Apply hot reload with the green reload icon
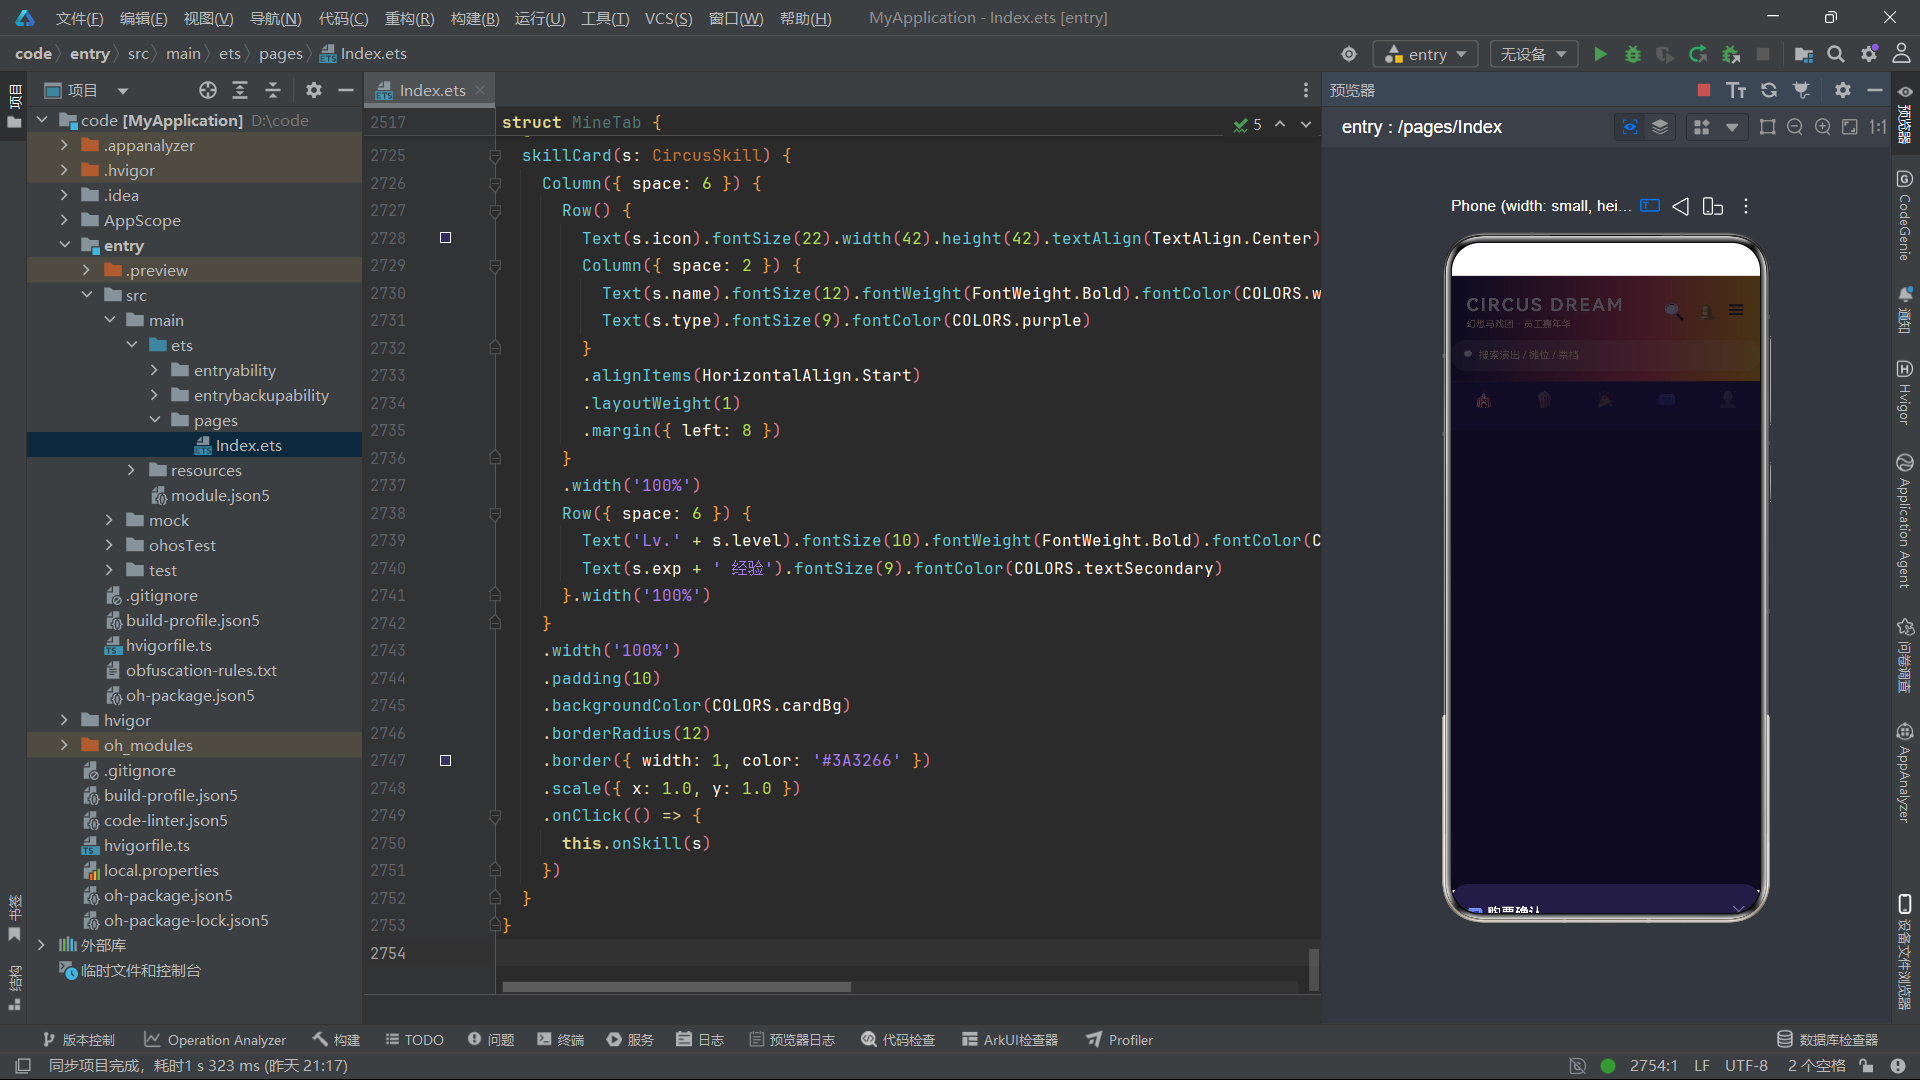Screen dimensions: 1920x1080 point(1698,54)
